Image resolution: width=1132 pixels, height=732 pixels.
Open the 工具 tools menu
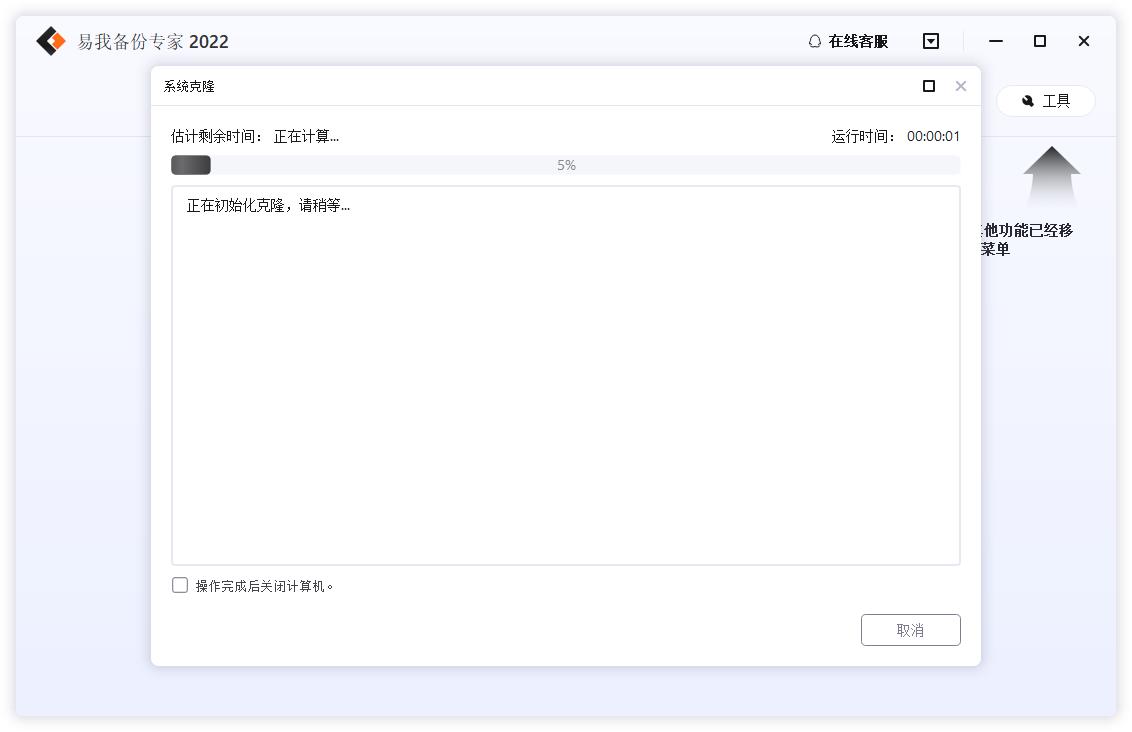click(x=1046, y=100)
